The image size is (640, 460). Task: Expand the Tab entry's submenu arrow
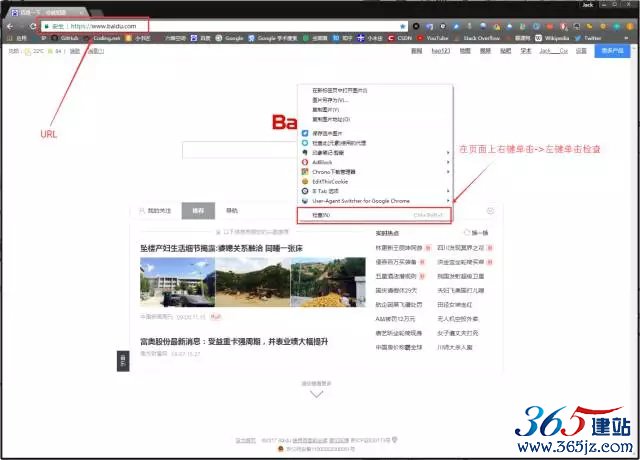point(448,191)
